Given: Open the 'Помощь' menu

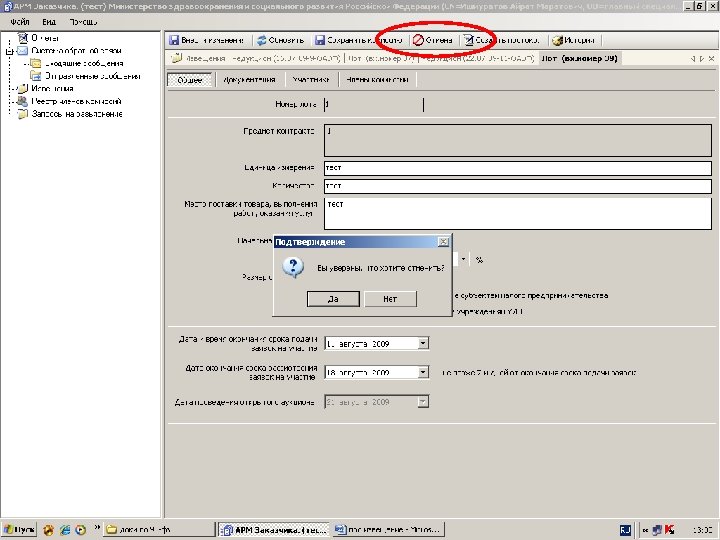Looking at the screenshot, I should (83, 22).
